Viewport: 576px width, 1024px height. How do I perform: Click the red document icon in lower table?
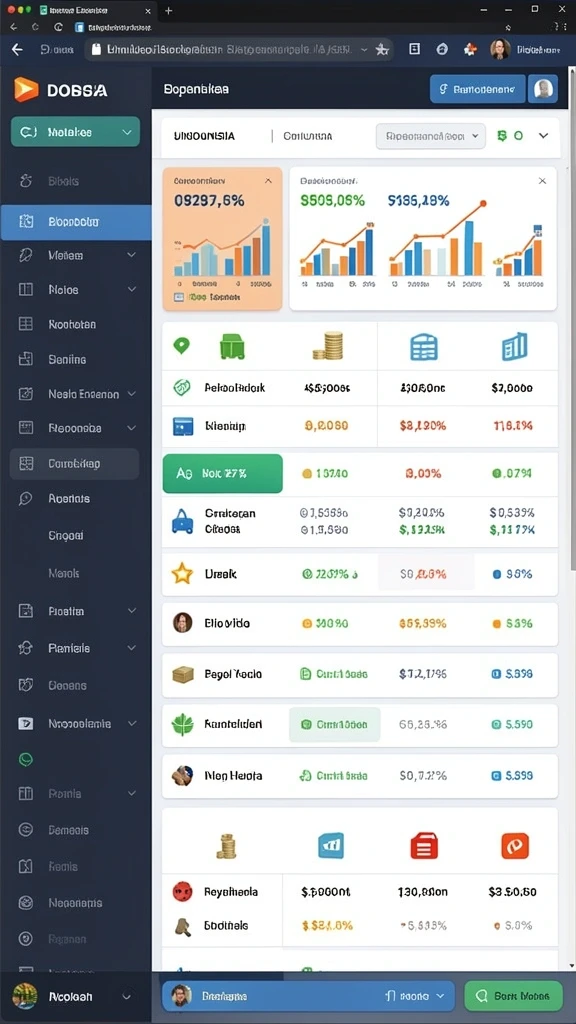pyautogui.click(x=423, y=846)
